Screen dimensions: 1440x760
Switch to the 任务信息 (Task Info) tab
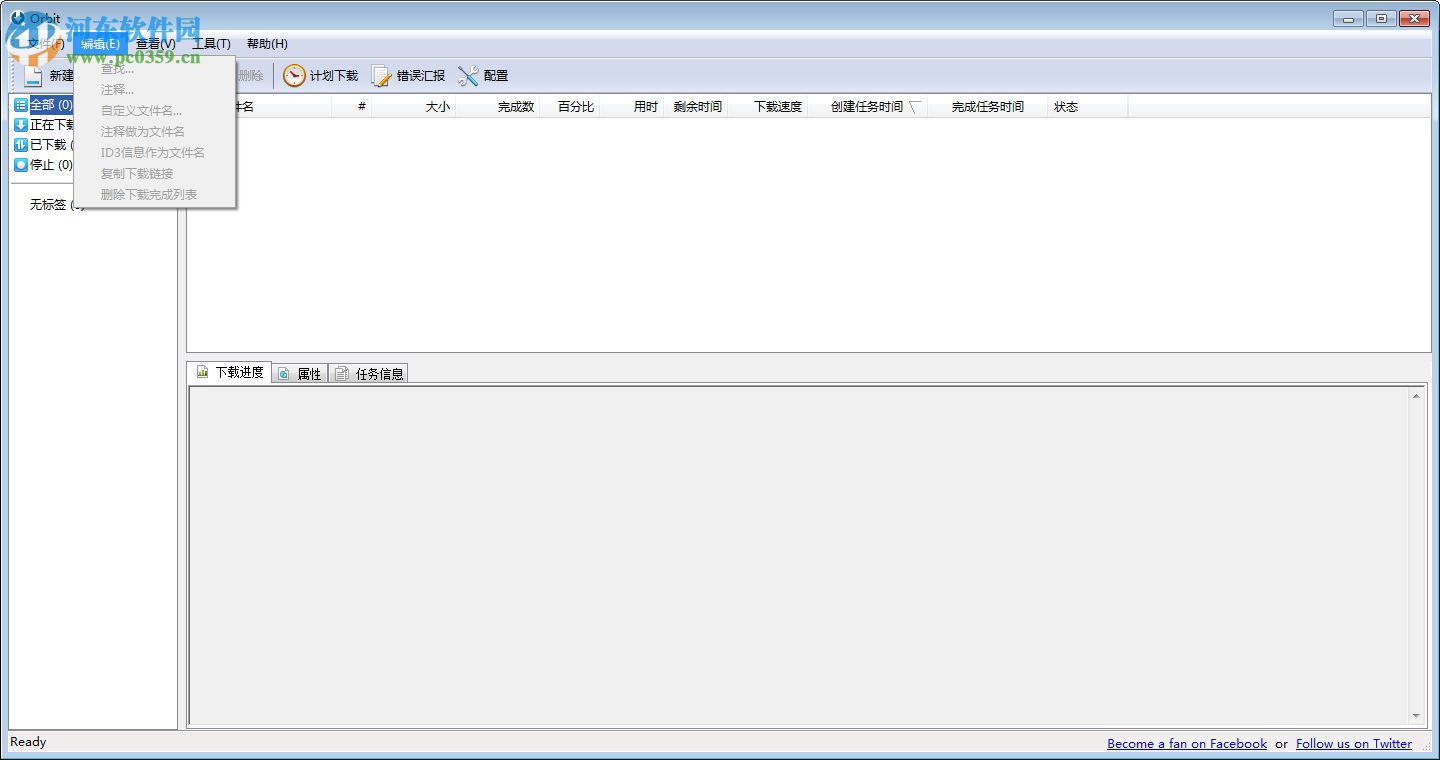pos(369,372)
